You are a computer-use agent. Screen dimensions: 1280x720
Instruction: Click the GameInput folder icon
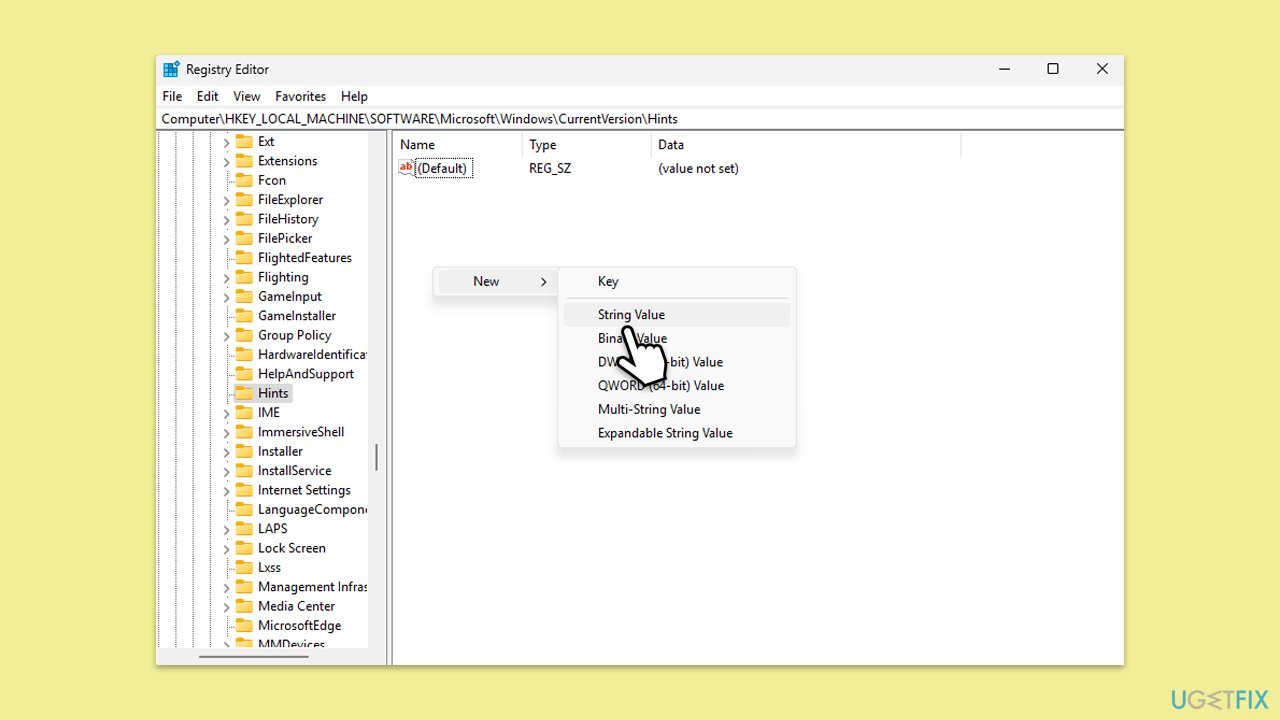[x=244, y=296]
